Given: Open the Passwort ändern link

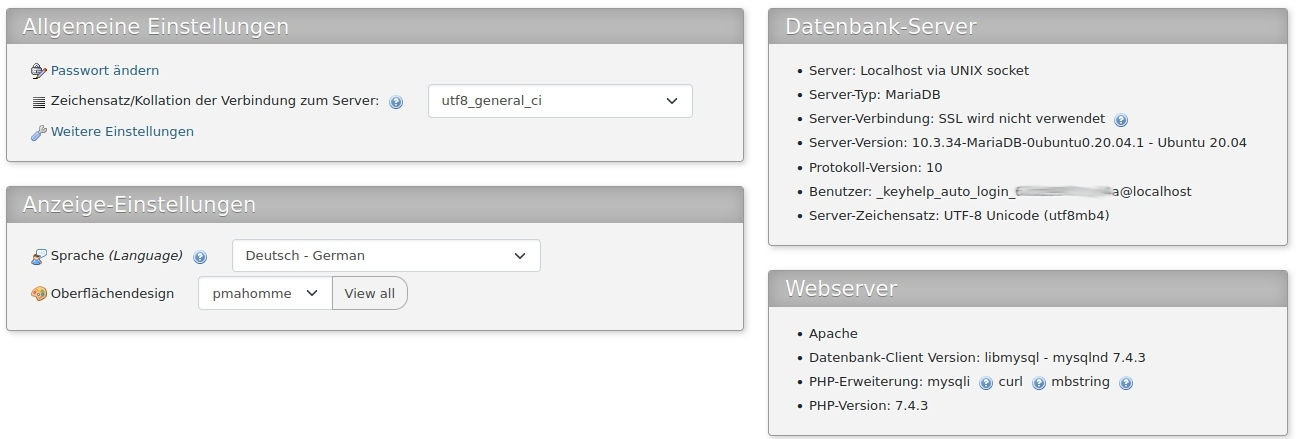Looking at the screenshot, I should tap(105, 71).
